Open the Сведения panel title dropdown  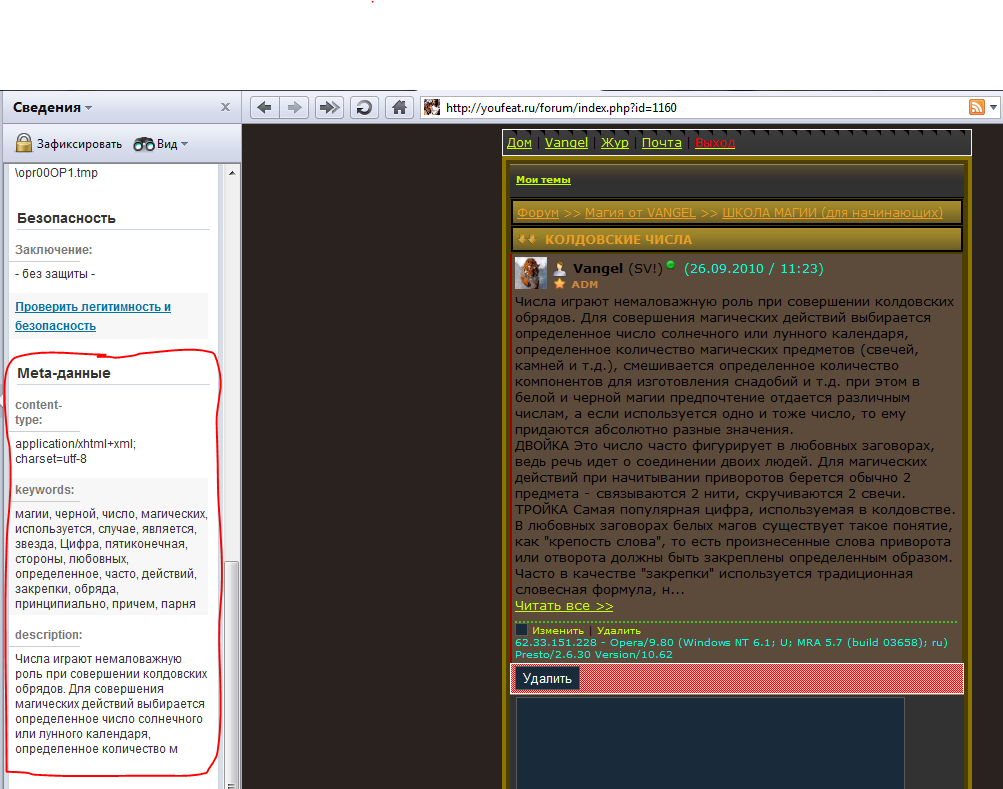tap(88, 108)
